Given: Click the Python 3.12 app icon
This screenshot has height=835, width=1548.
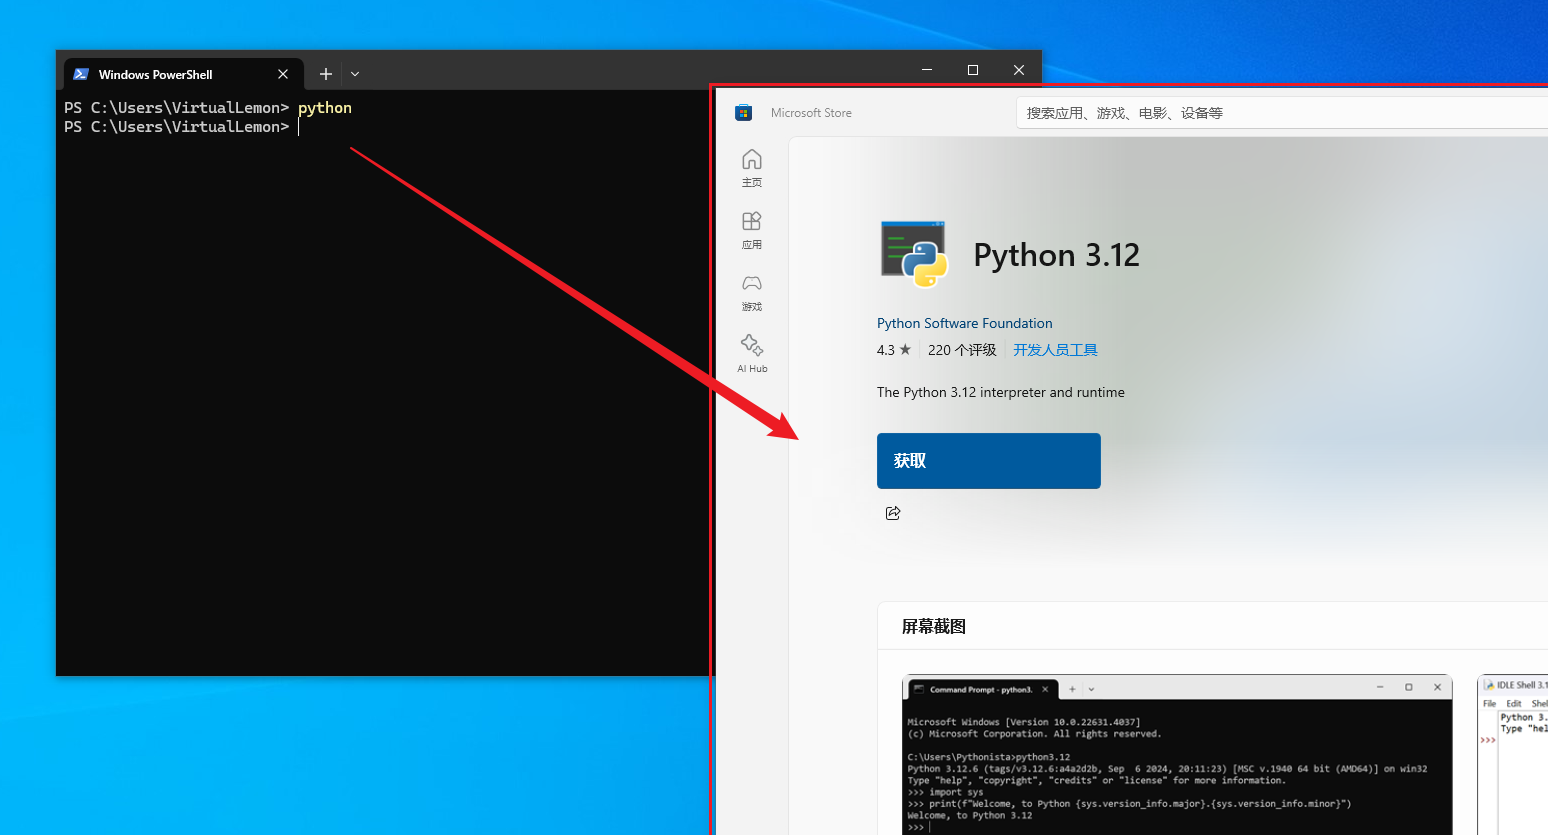Looking at the screenshot, I should (x=914, y=254).
